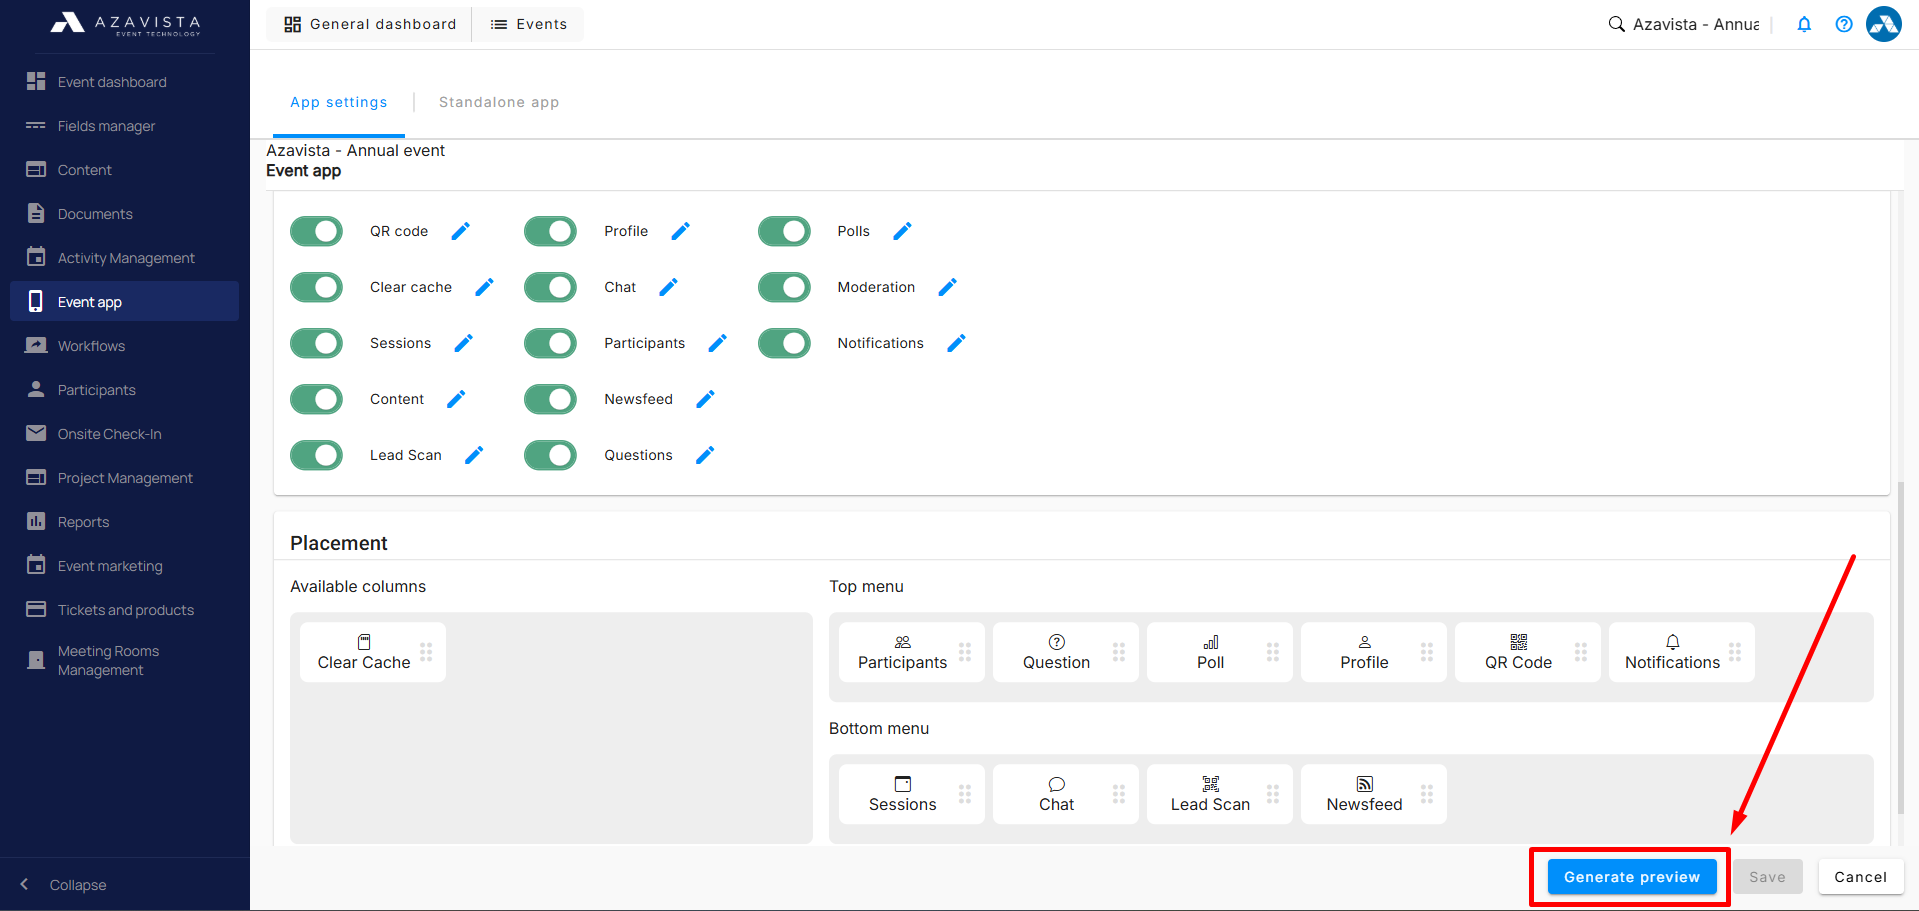Click the drag handle on Newsfeed tile
The width and height of the screenshot is (1919, 911).
pos(1427,794)
